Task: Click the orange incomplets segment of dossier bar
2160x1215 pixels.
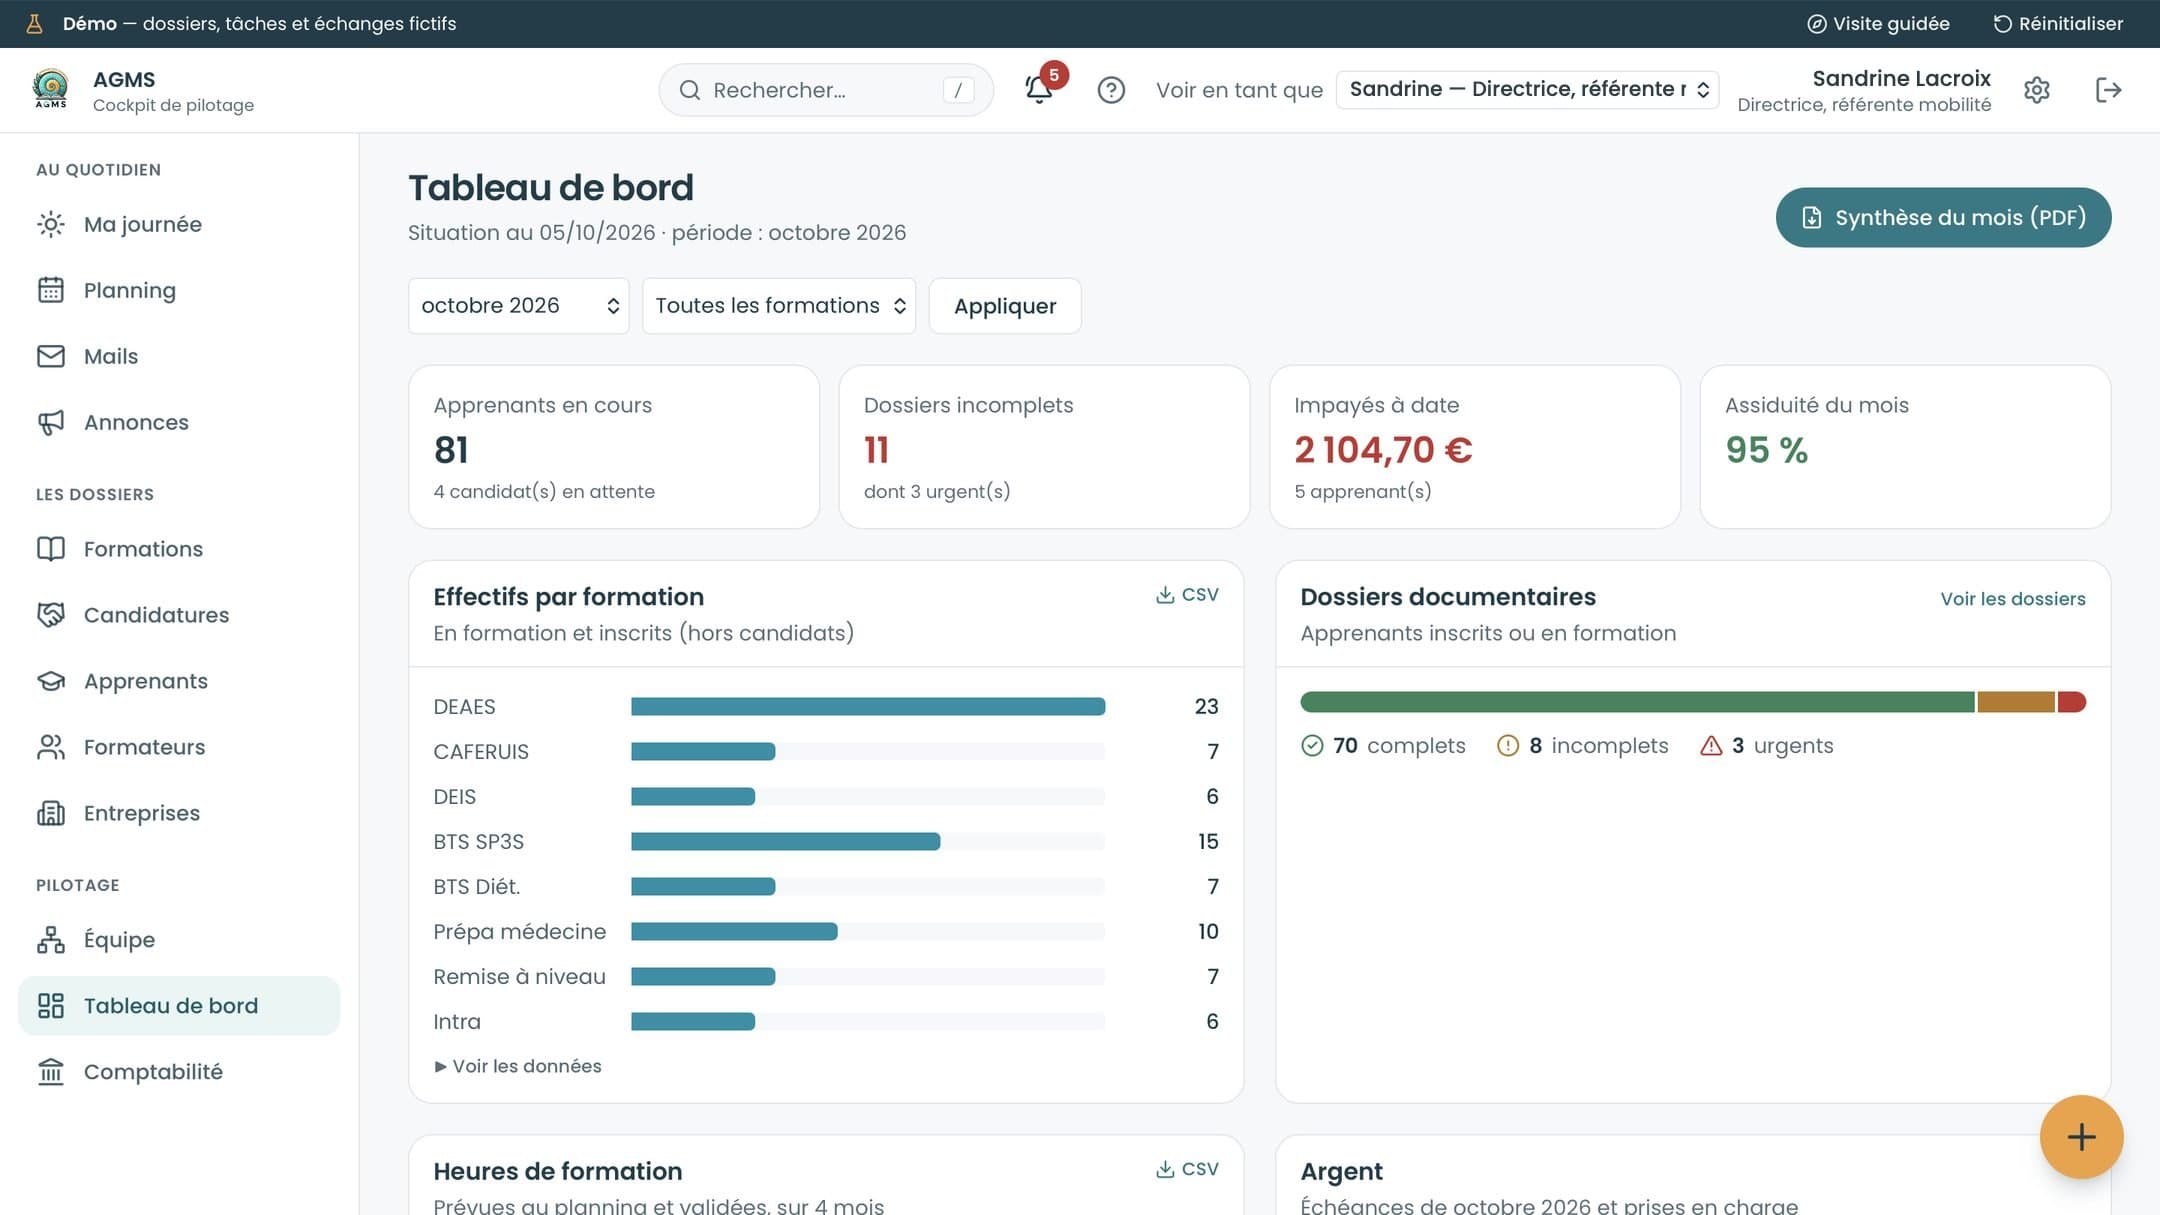Action: click(x=2015, y=702)
